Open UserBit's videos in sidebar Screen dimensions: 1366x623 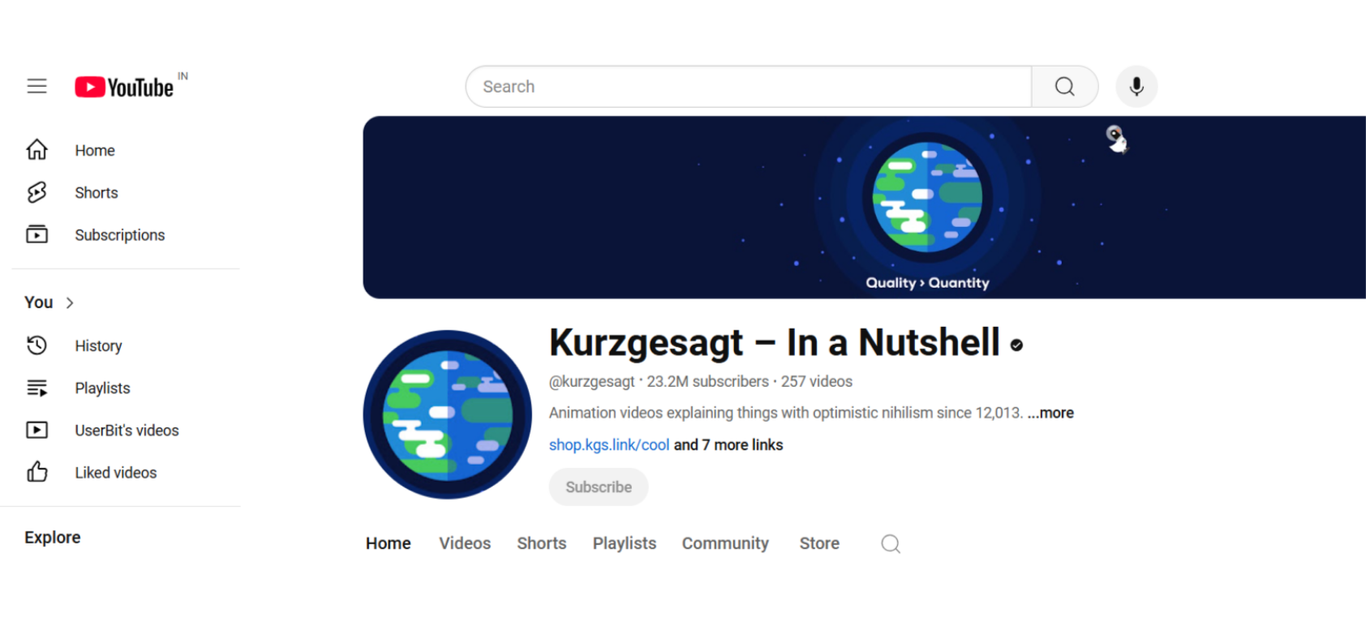pyautogui.click(x=125, y=430)
